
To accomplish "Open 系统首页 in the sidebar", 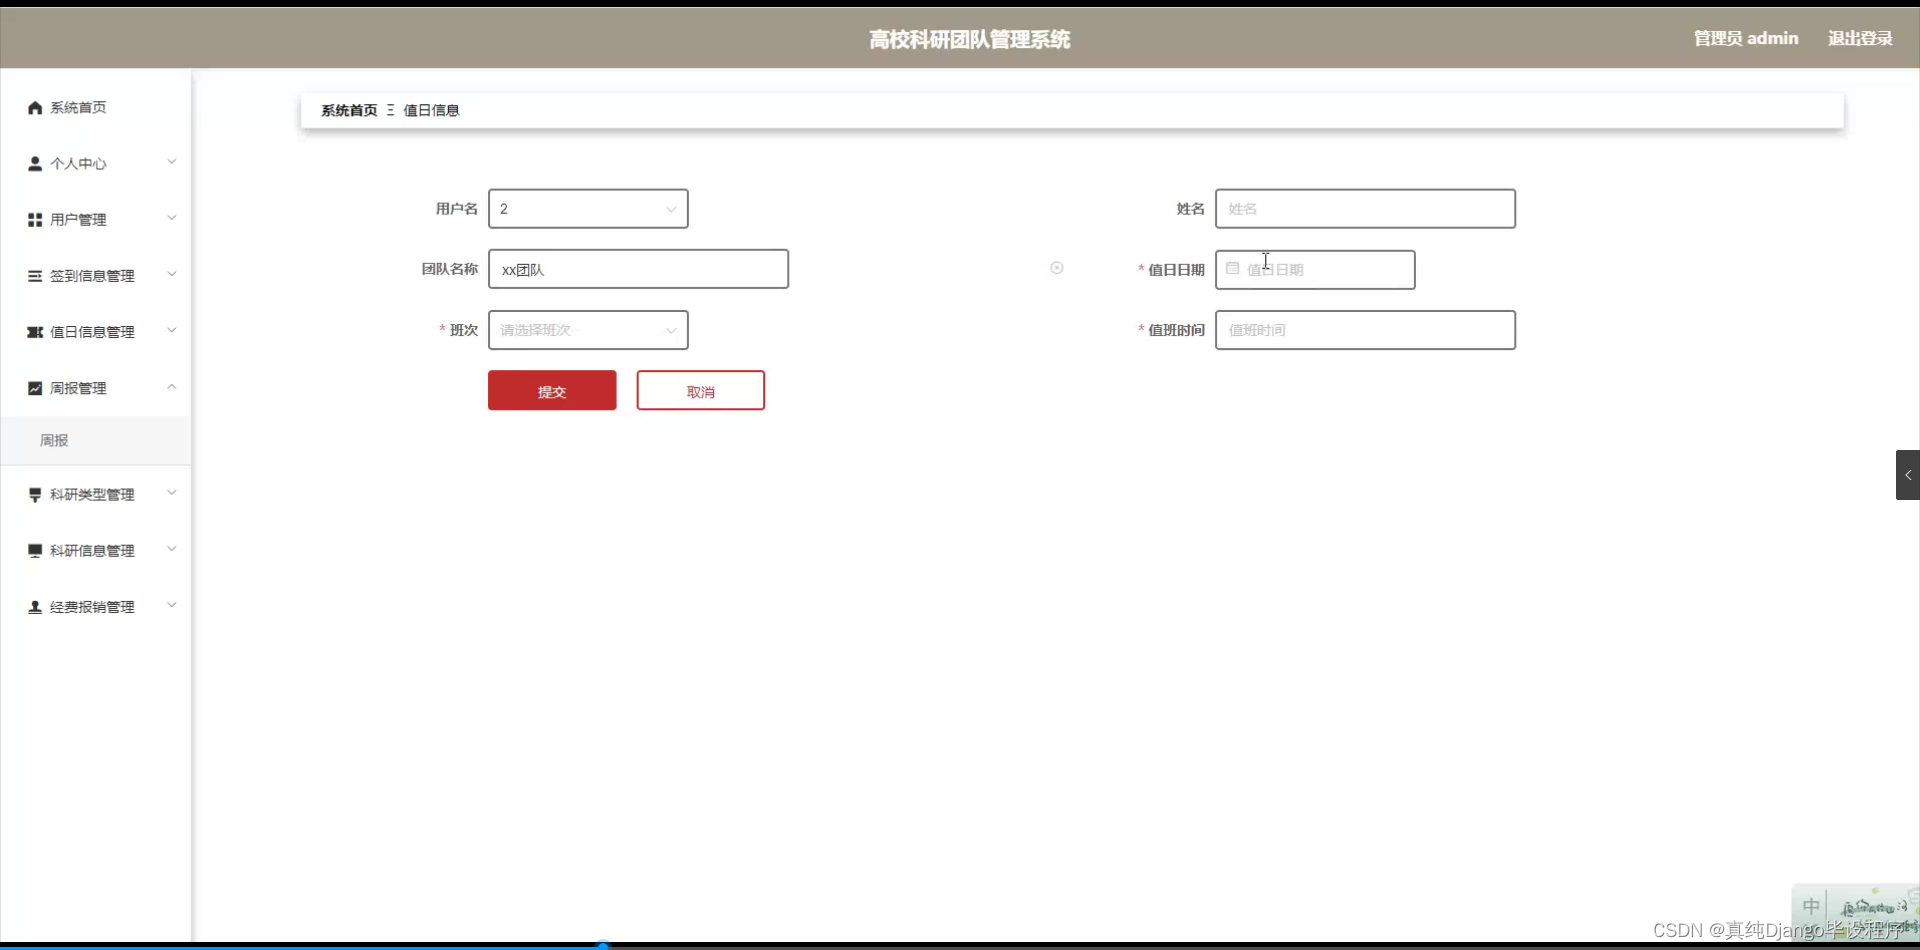I will coord(96,108).
